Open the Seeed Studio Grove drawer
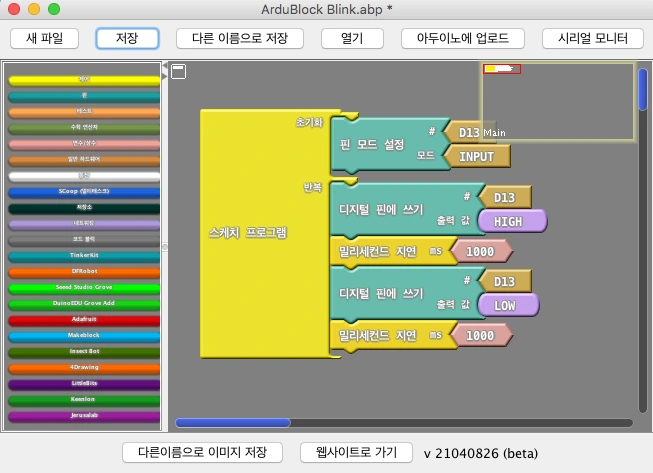 coord(84,288)
